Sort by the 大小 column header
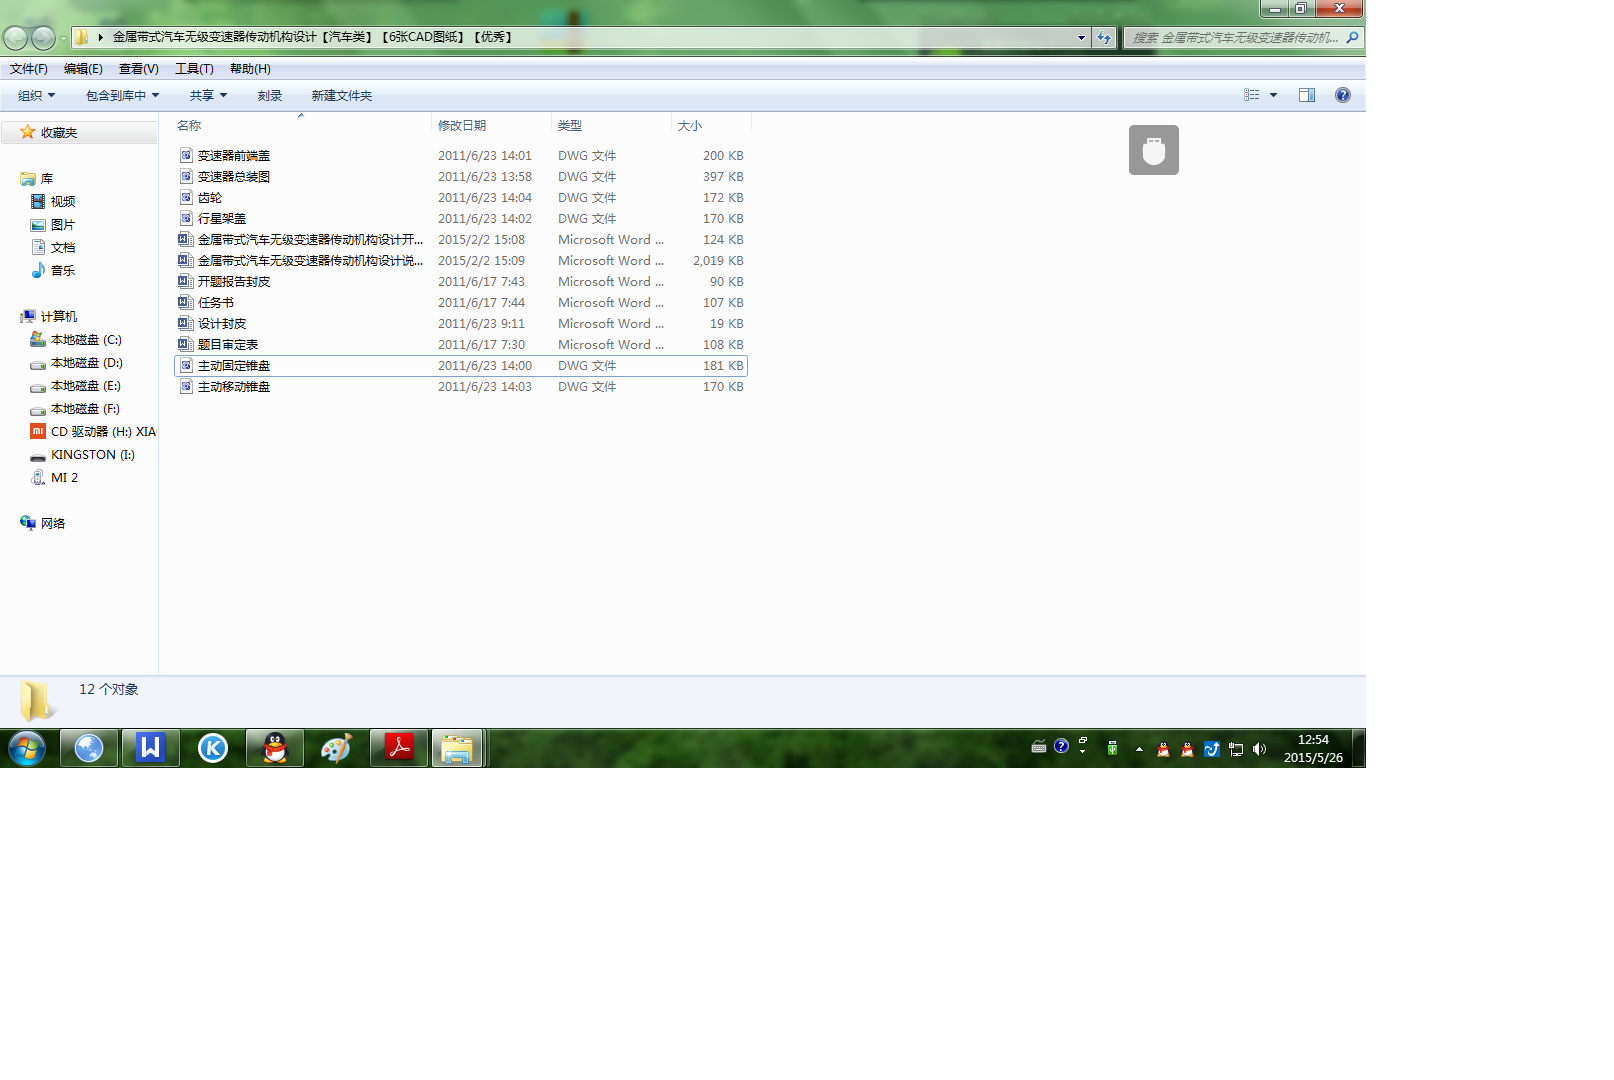 point(711,125)
